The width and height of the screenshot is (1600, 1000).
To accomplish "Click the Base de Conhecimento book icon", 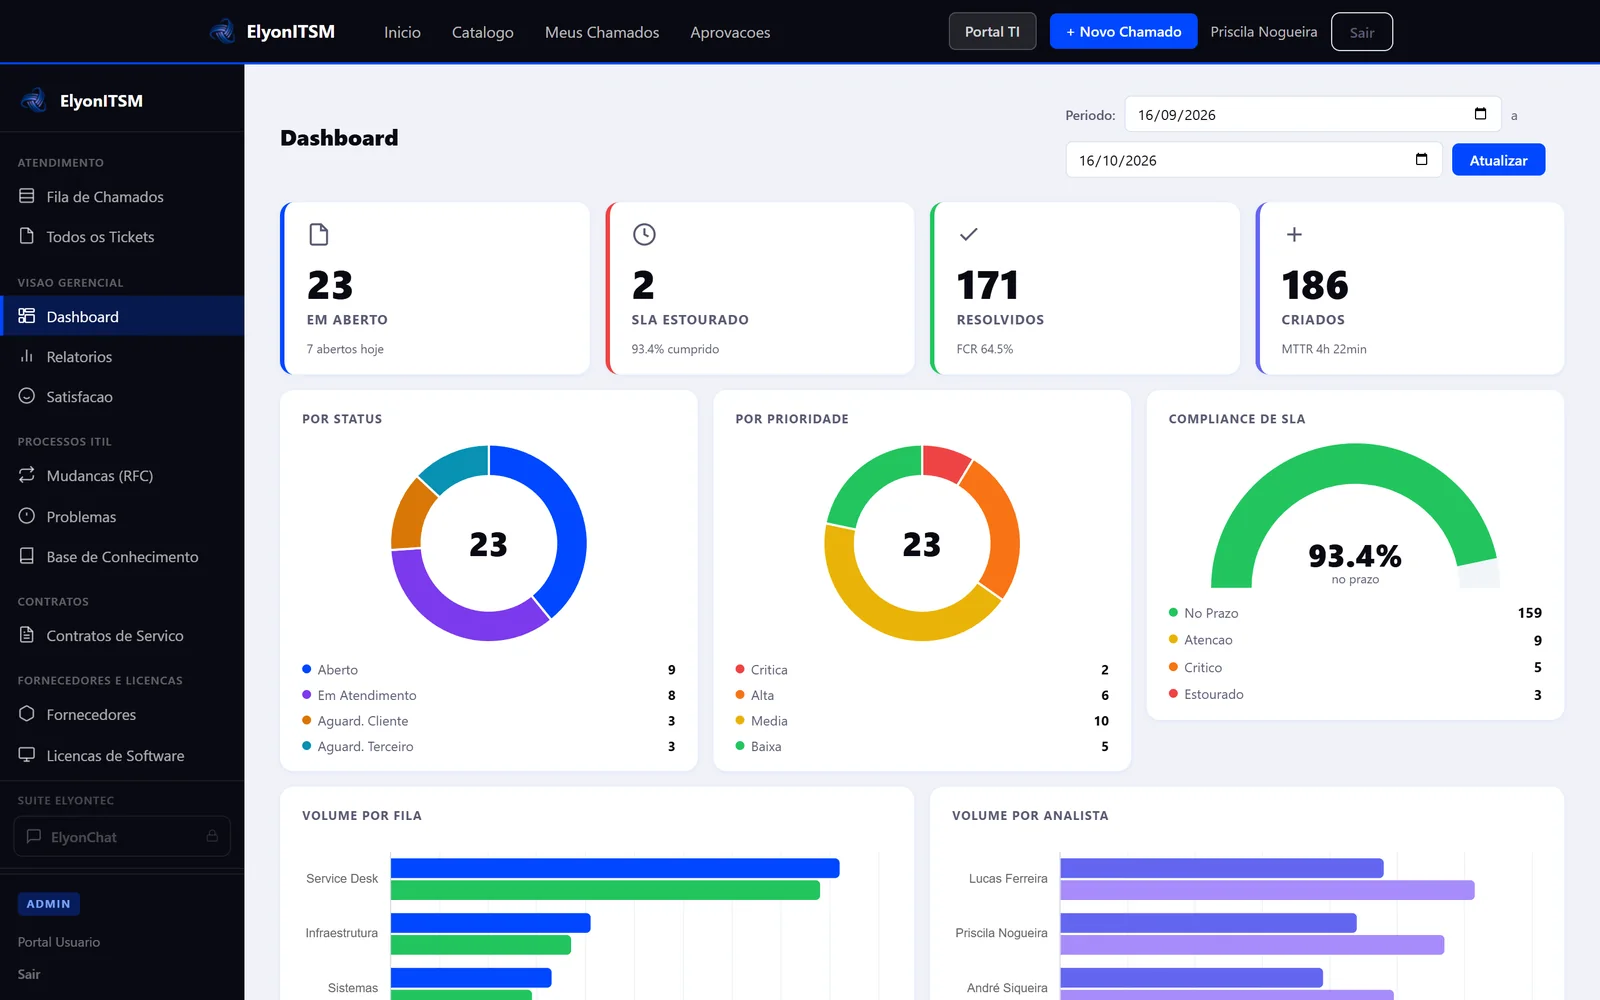I will [x=27, y=556].
